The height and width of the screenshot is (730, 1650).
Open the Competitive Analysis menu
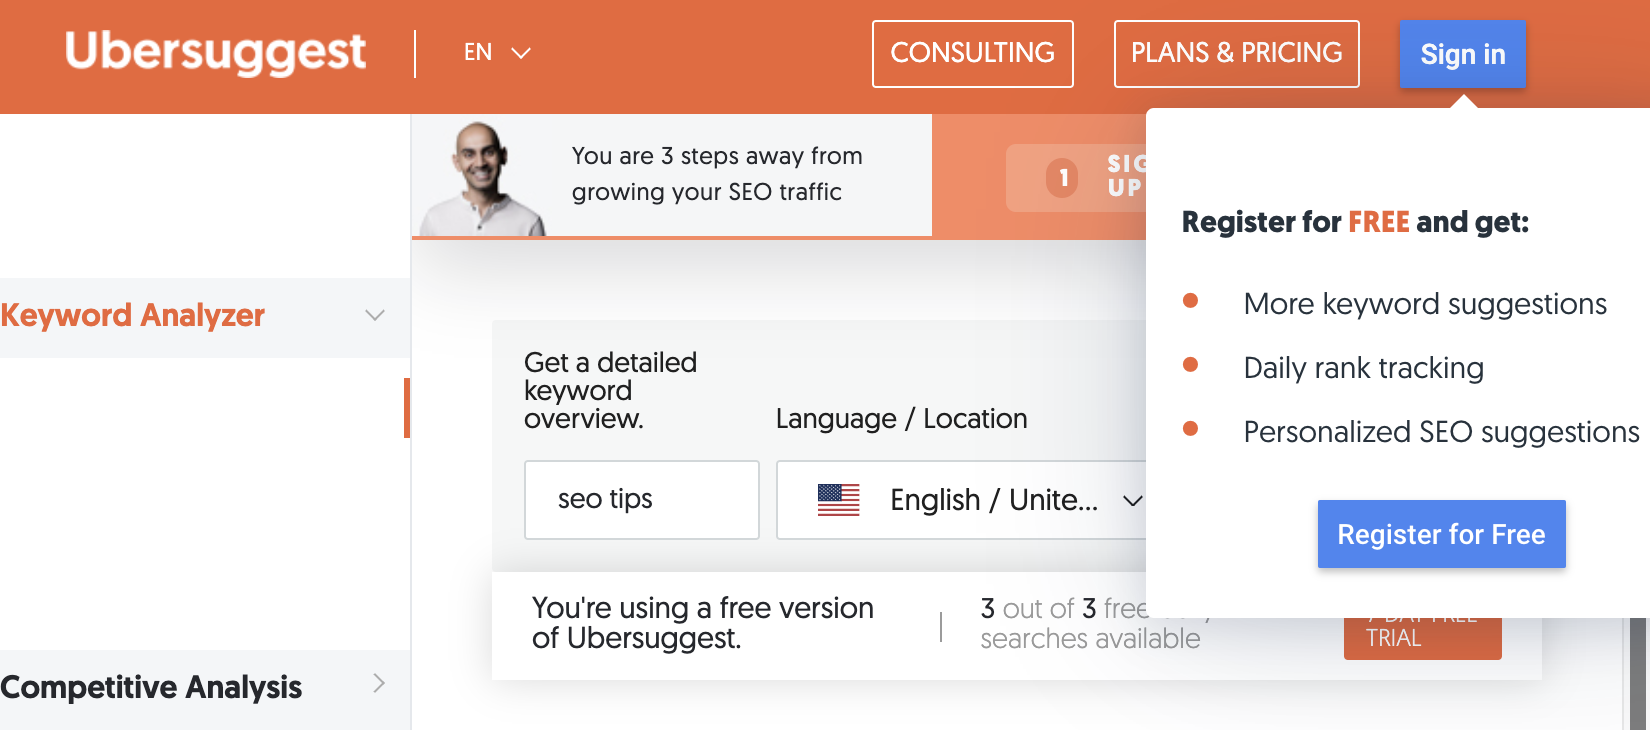point(151,688)
